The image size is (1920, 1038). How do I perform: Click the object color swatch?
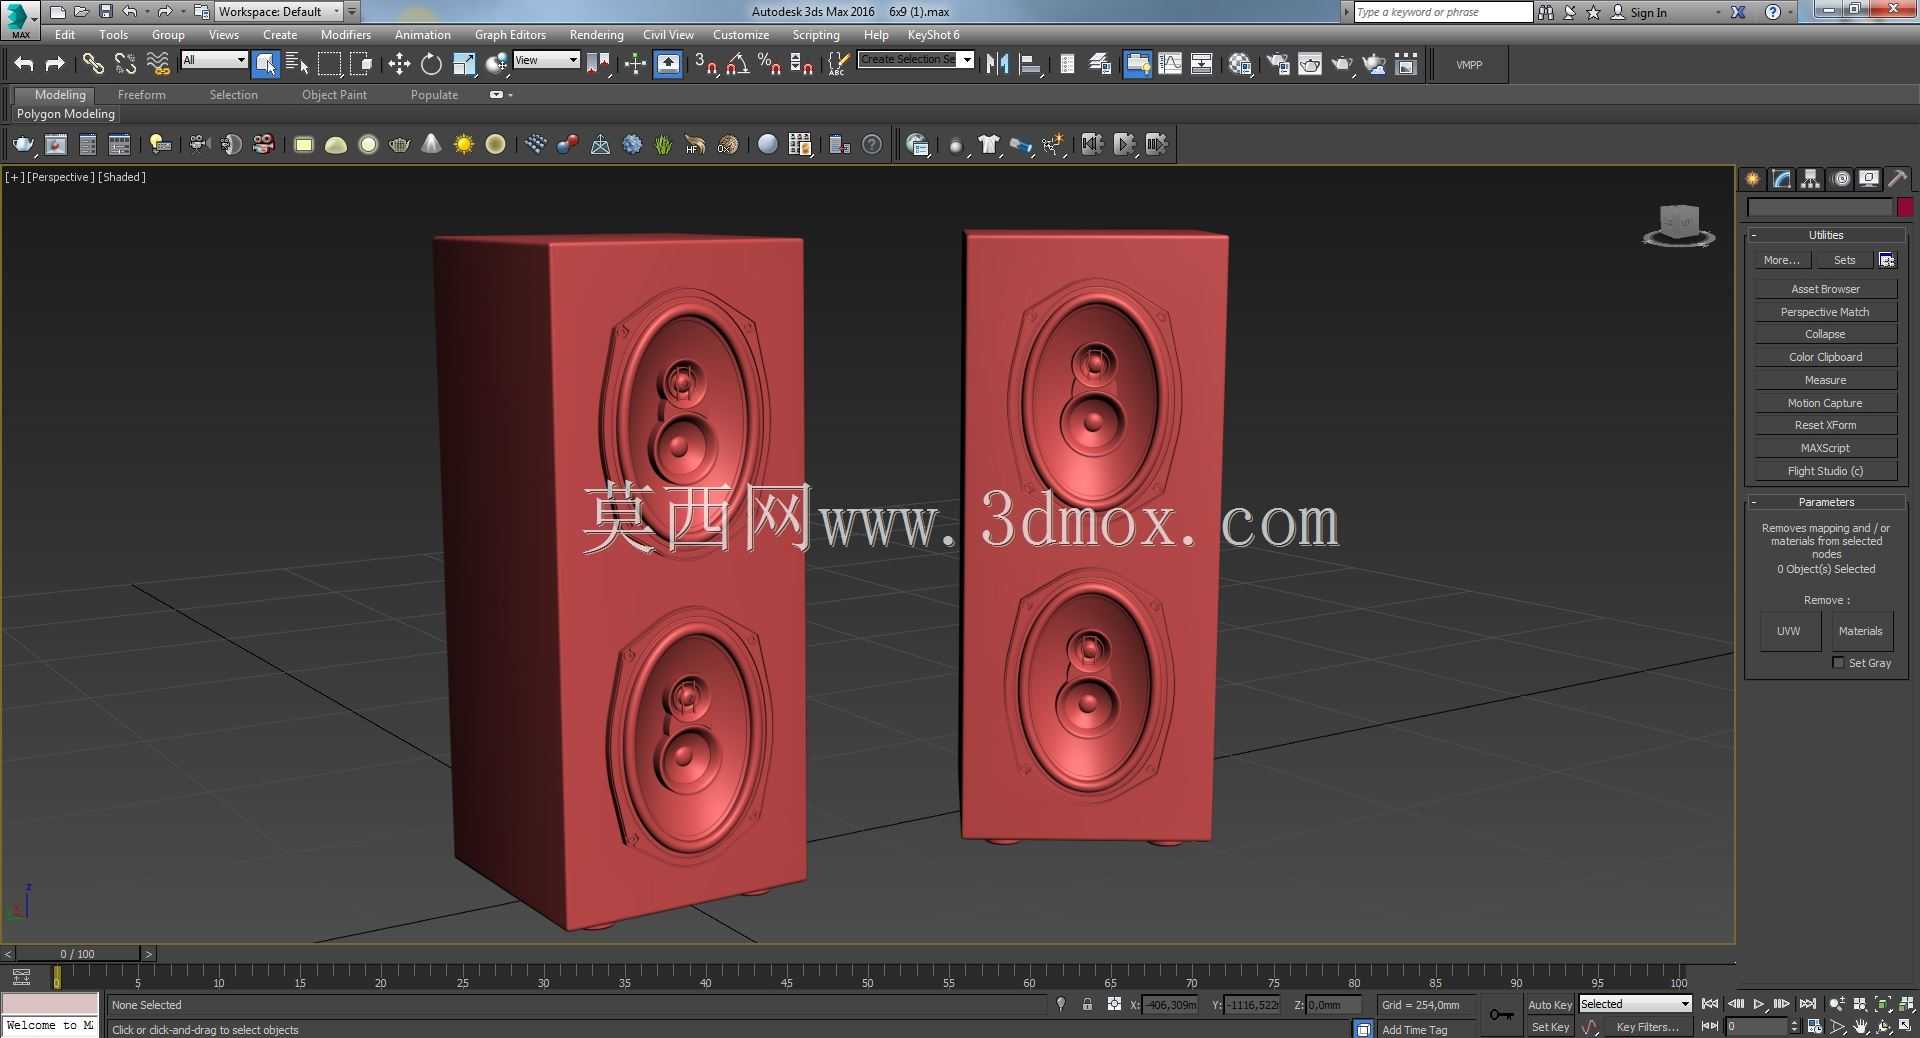[x=1905, y=207]
